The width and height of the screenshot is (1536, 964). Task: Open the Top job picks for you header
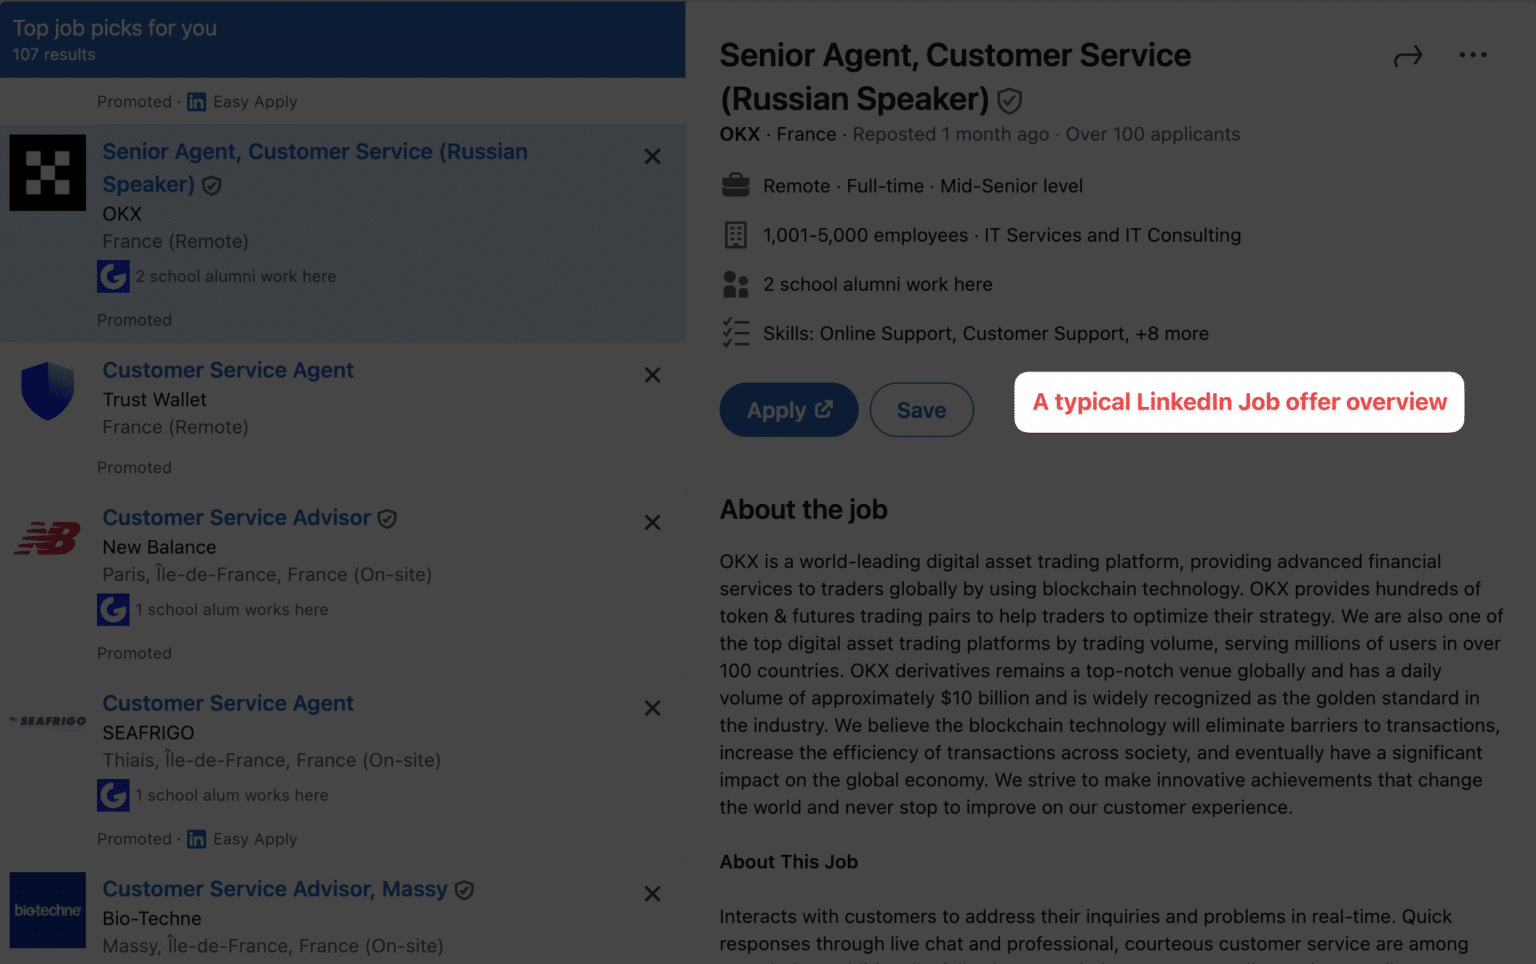click(114, 28)
